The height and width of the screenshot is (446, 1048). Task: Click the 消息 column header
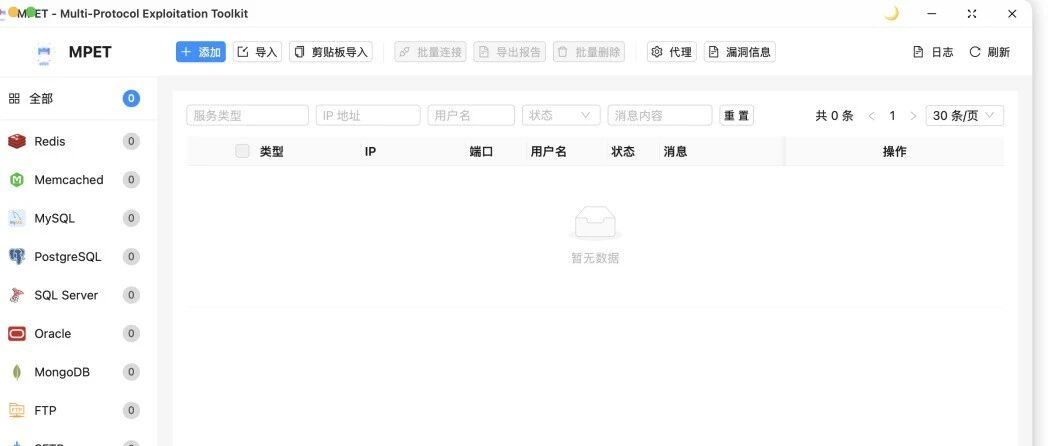[x=675, y=152]
